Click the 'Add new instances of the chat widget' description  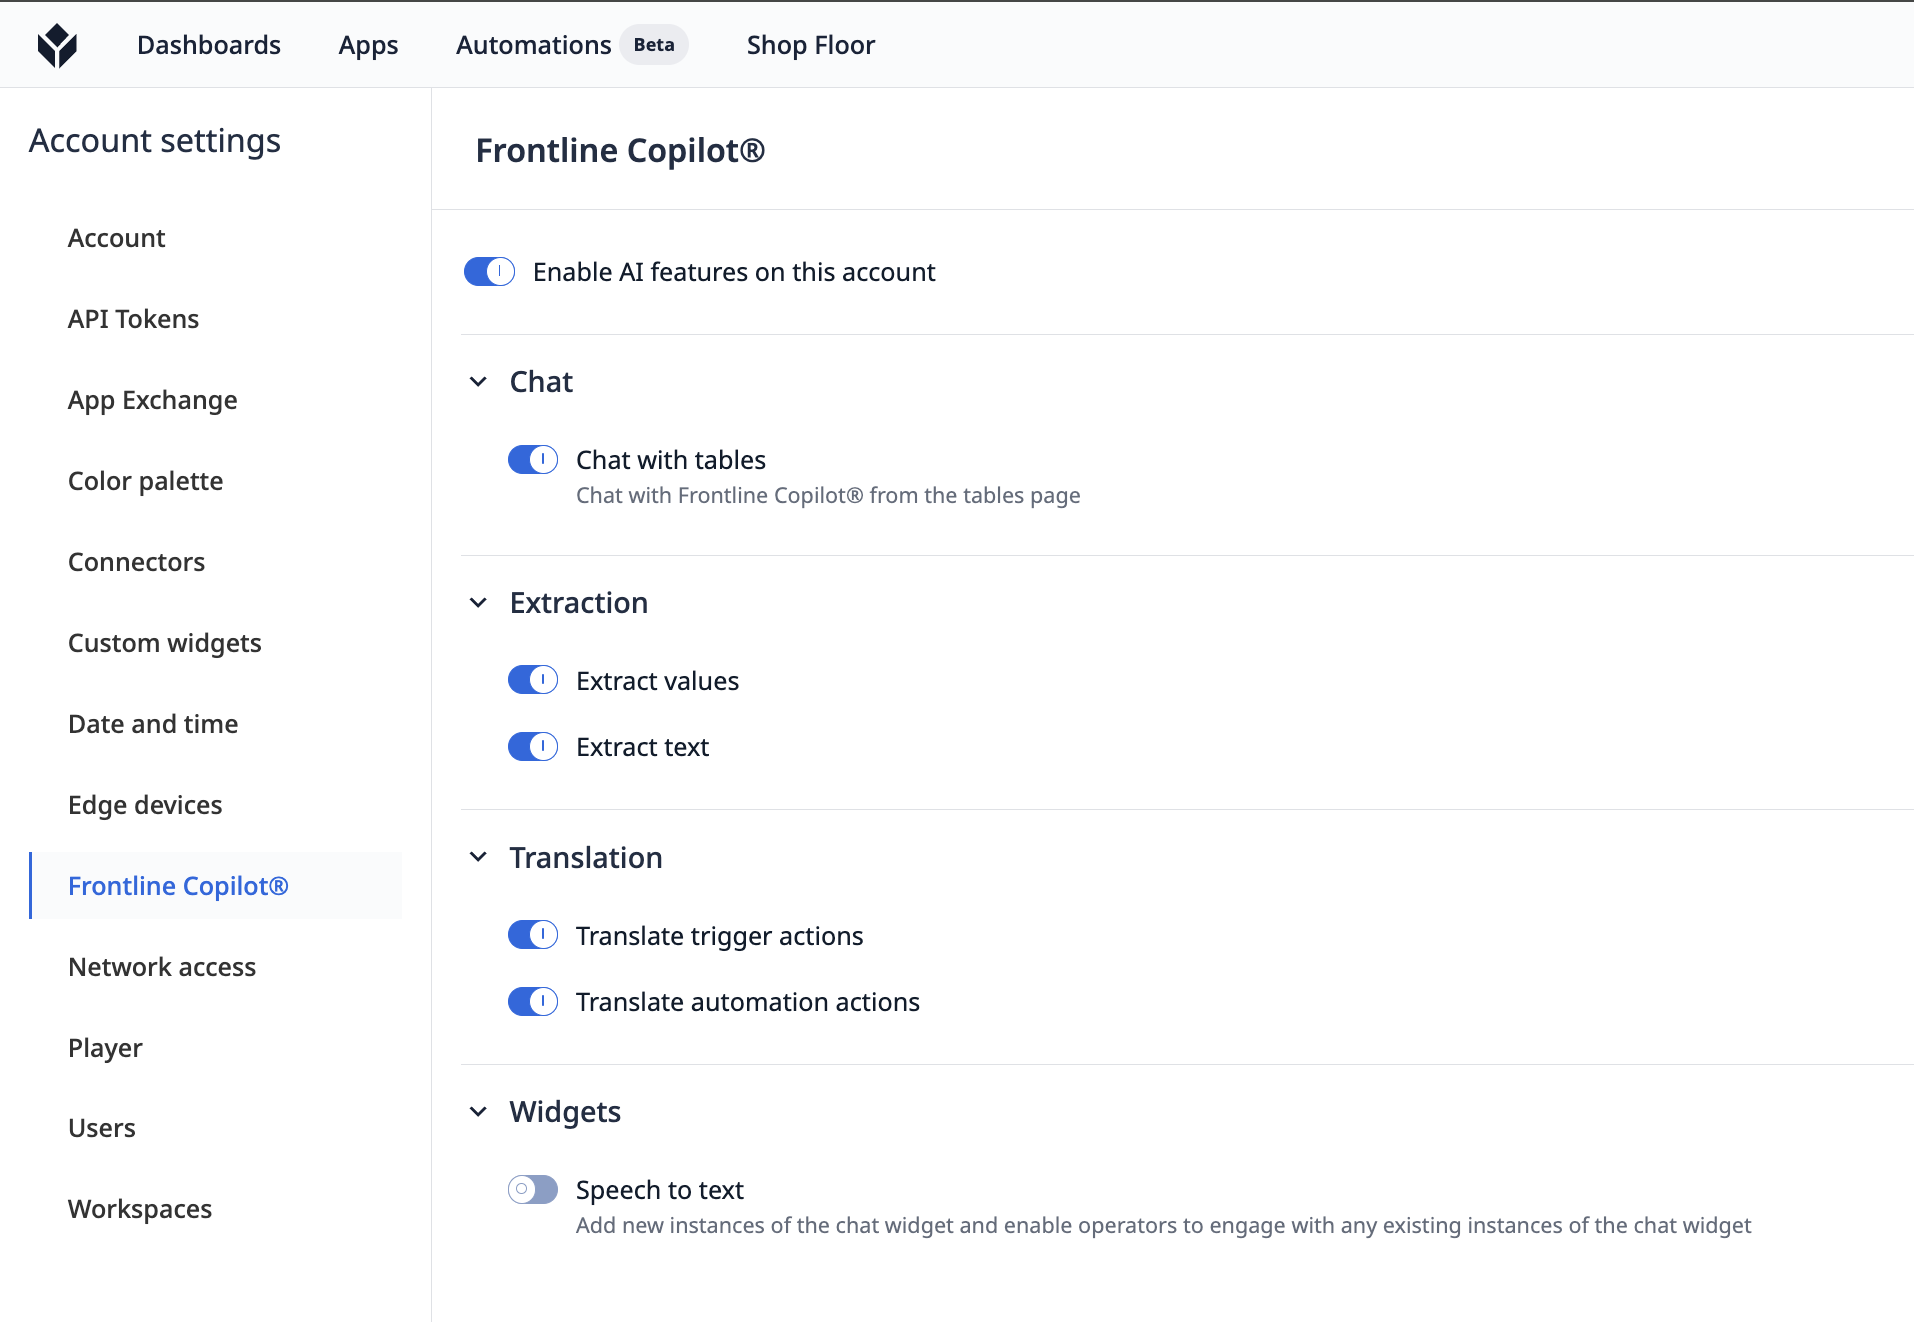1163,1225
